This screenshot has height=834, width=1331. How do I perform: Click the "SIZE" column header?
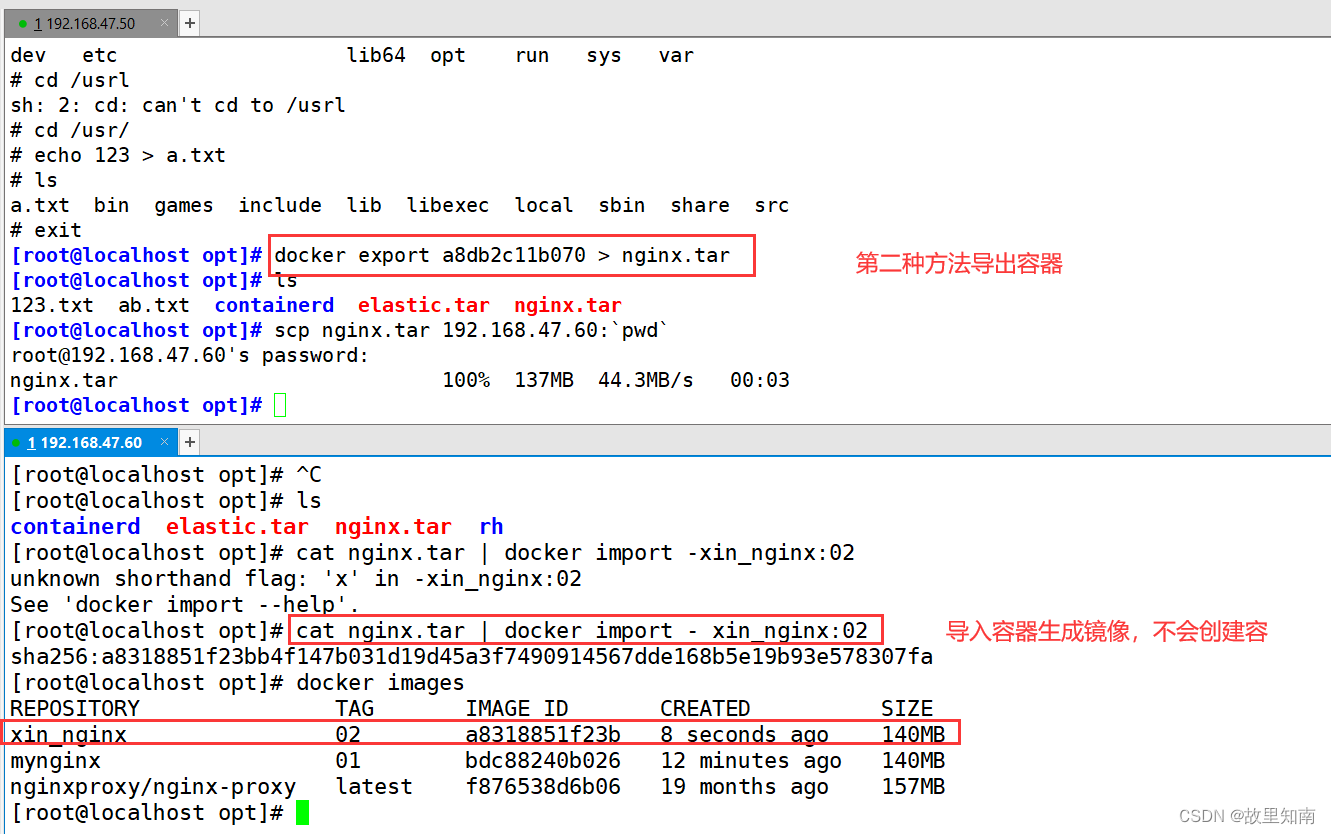[907, 708]
